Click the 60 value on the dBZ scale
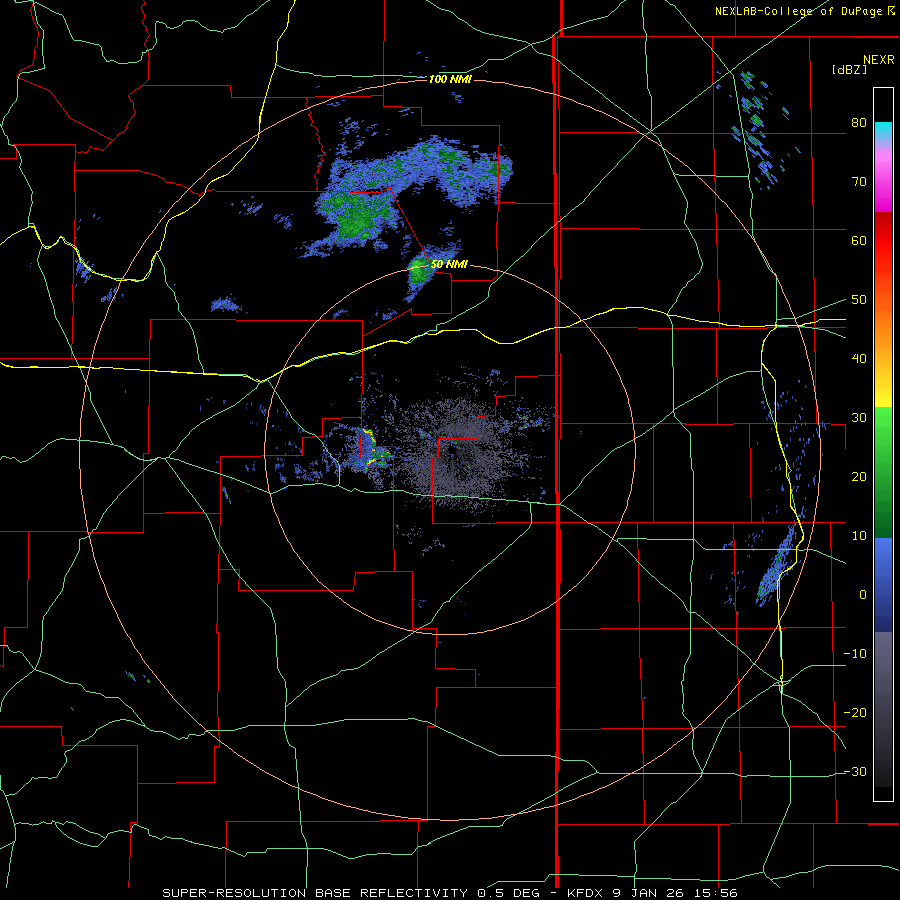The image size is (900, 900). pyautogui.click(x=859, y=240)
